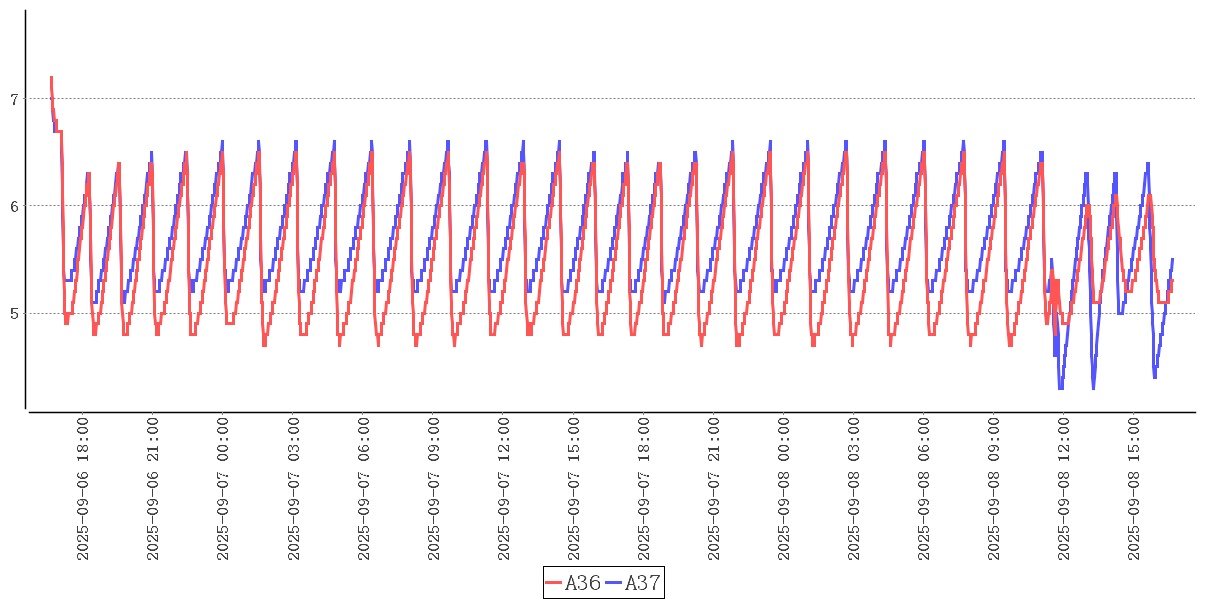The image size is (1207, 600).
Task: Click the 2025-09-07 12:00 axis label
Action: pos(503,490)
